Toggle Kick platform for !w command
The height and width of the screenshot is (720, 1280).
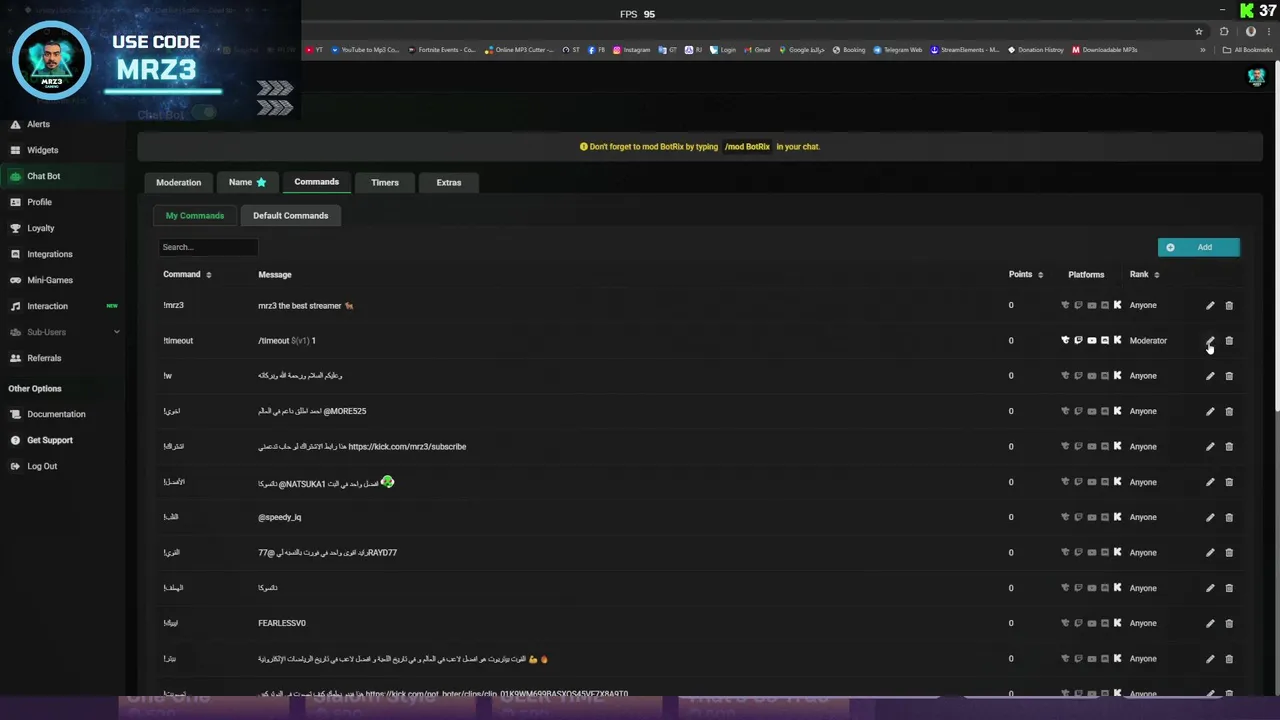click(1118, 376)
